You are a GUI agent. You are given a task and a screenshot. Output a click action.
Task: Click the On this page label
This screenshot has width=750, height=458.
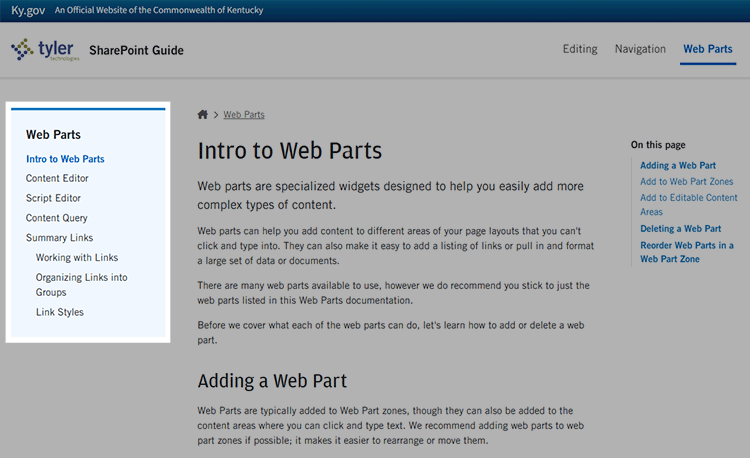(658, 145)
